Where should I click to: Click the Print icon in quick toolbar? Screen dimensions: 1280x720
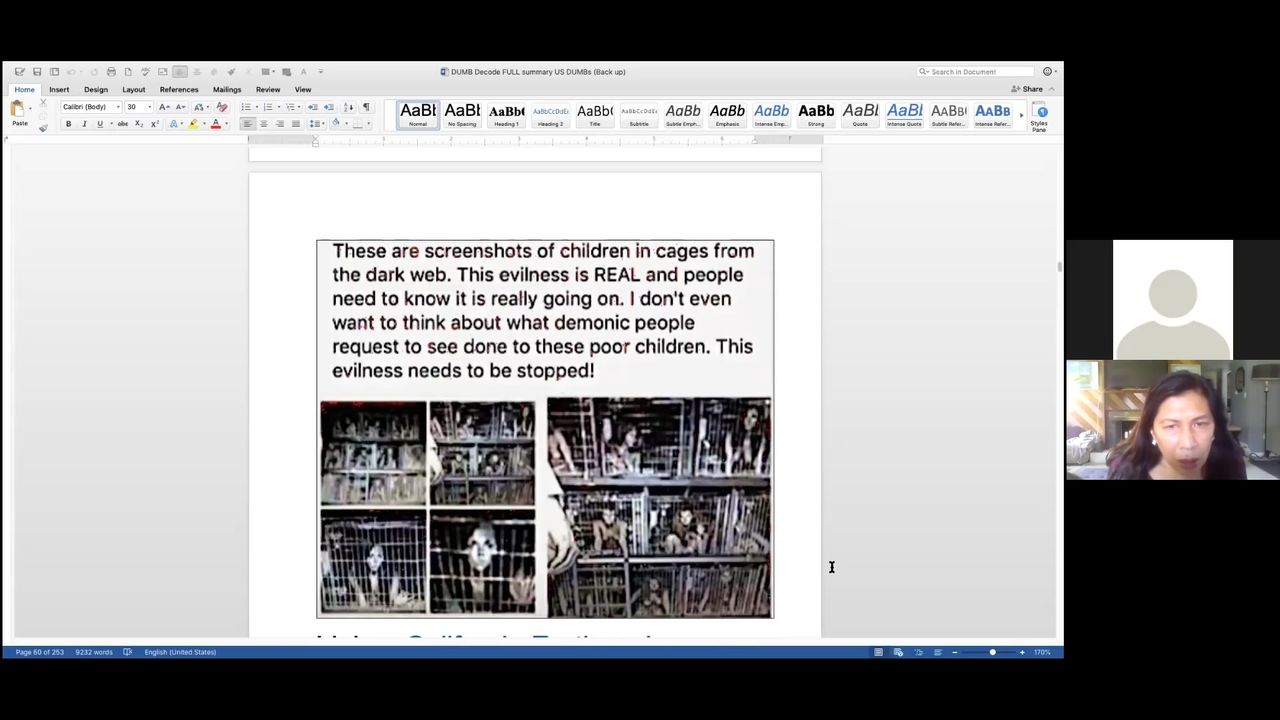[111, 72]
